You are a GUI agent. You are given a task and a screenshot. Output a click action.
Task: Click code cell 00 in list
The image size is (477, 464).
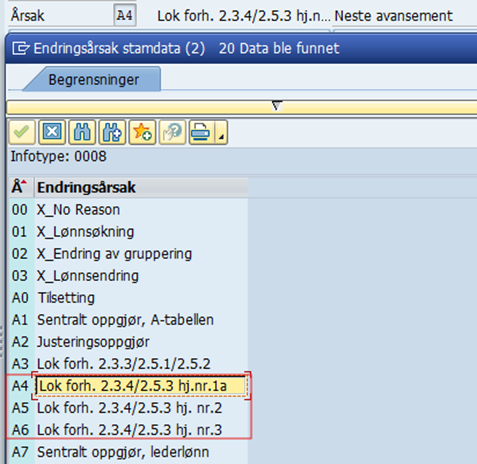pyautogui.click(x=20, y=210)
